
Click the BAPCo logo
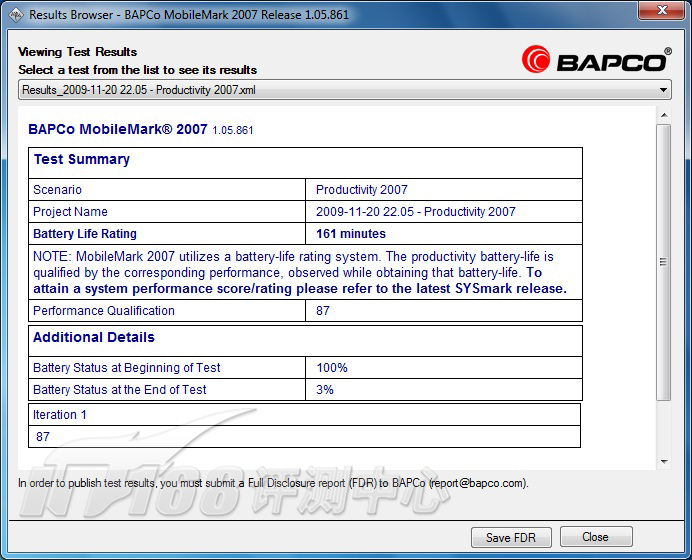596,59
